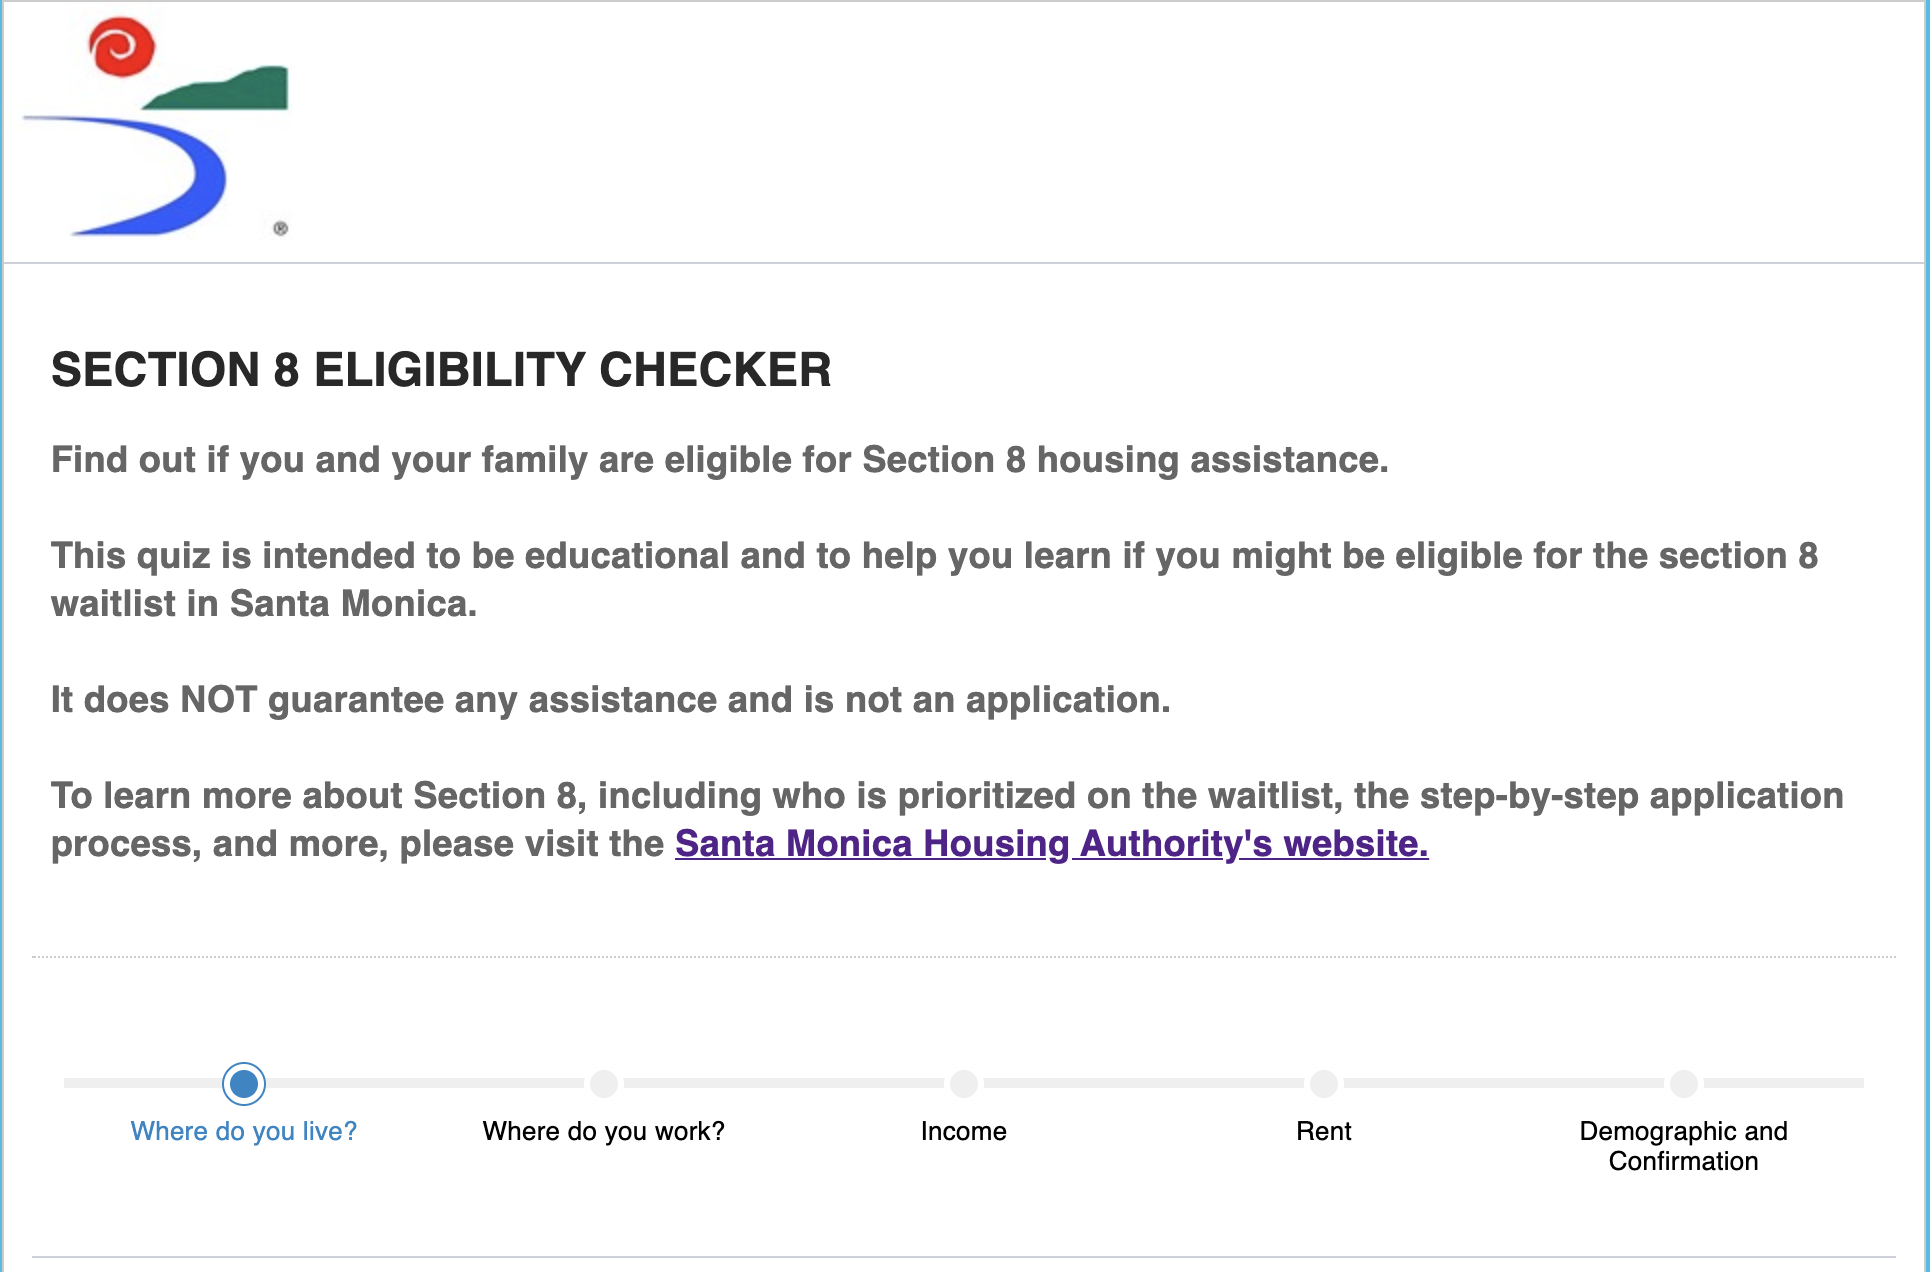Switch to the "Where do you work?" label
This screenshot has height=1272, width=1930.
[604, 1131]
